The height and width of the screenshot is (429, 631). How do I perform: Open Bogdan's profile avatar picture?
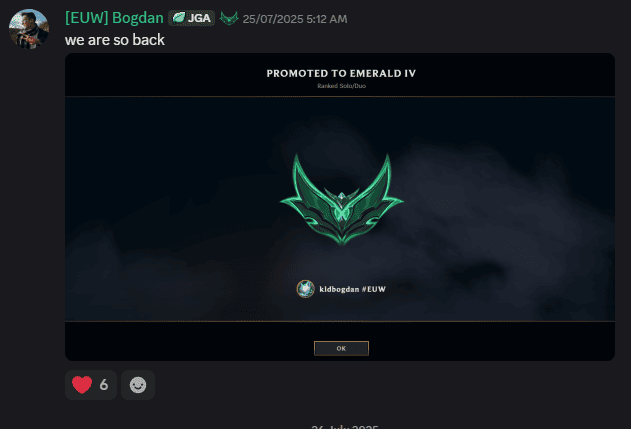29,29
